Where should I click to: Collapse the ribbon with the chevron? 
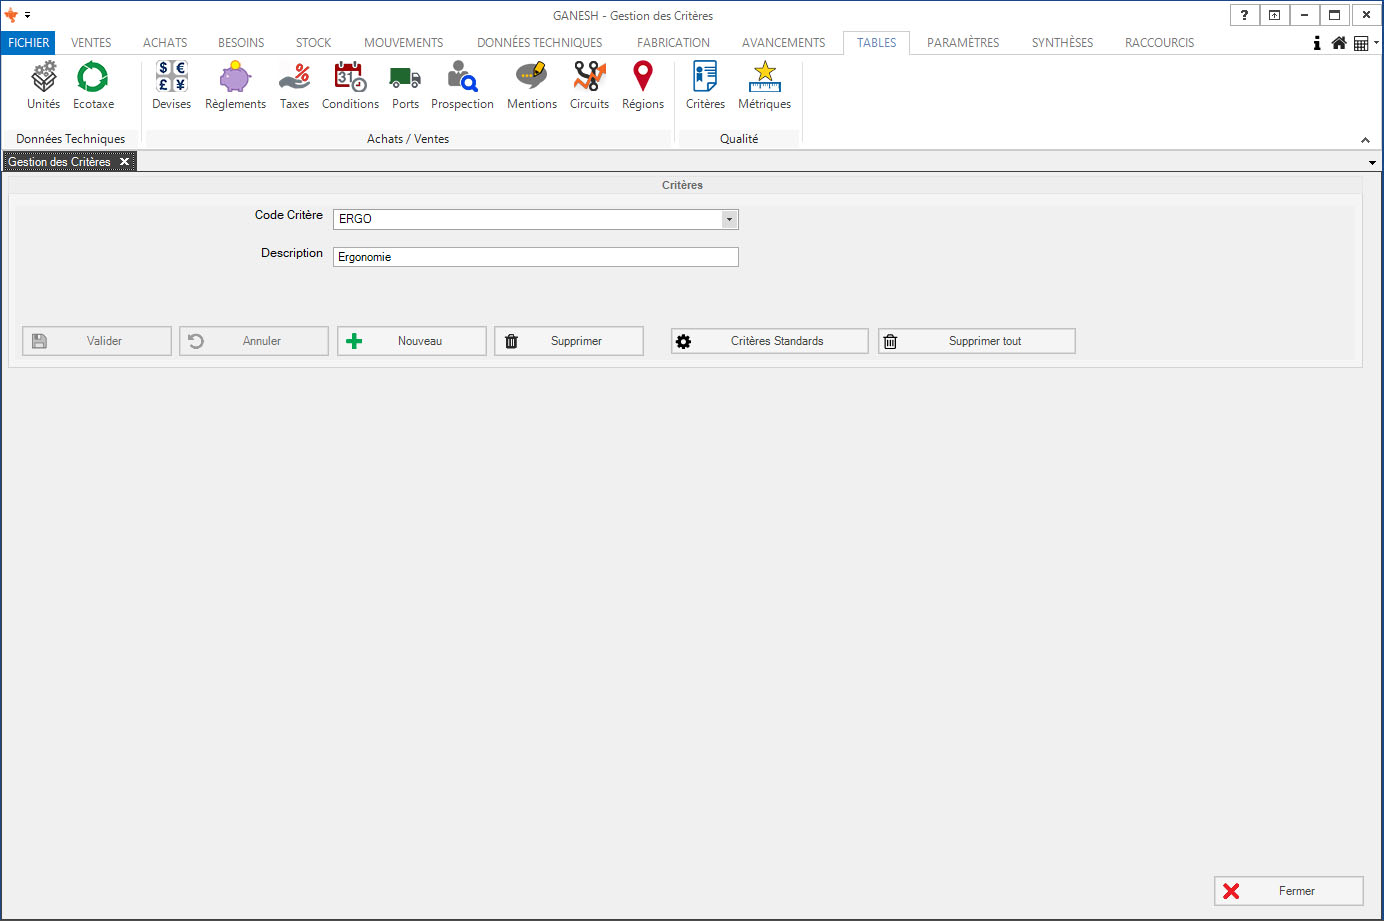1365,140
